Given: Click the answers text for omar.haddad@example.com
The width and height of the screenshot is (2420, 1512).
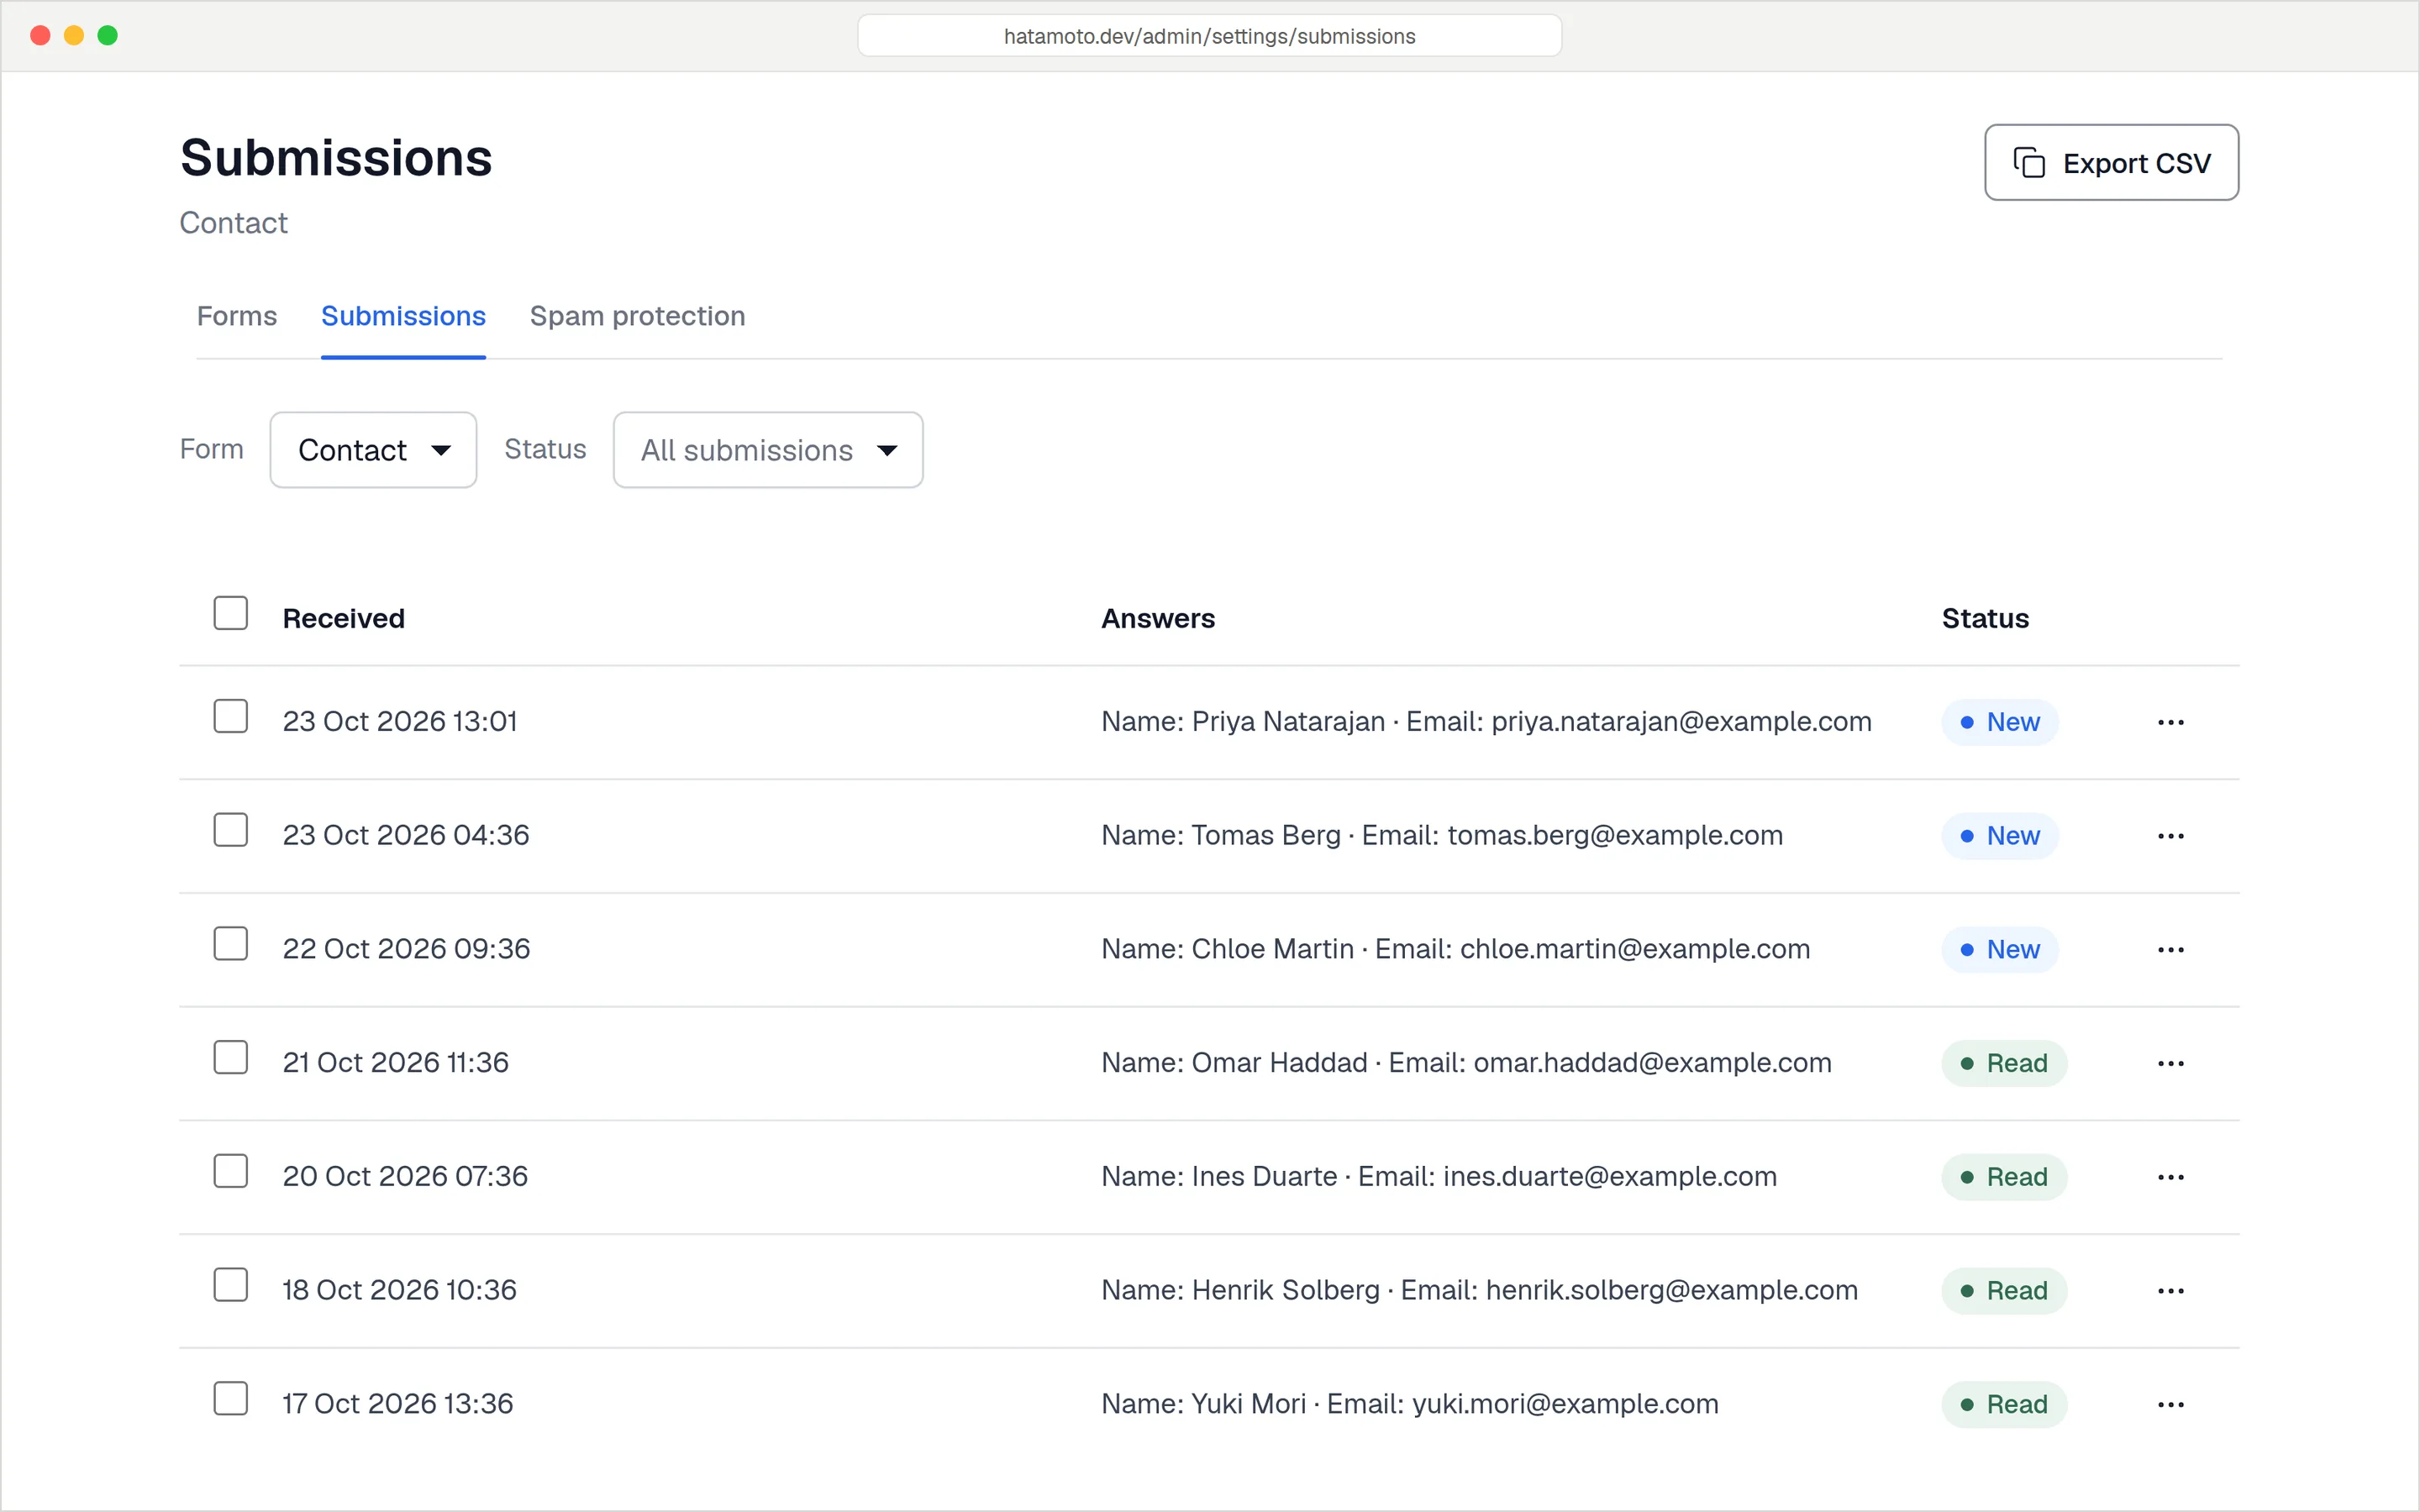Looking at the screenshot, I should pyautogui.click(x=1466, y=1063).
